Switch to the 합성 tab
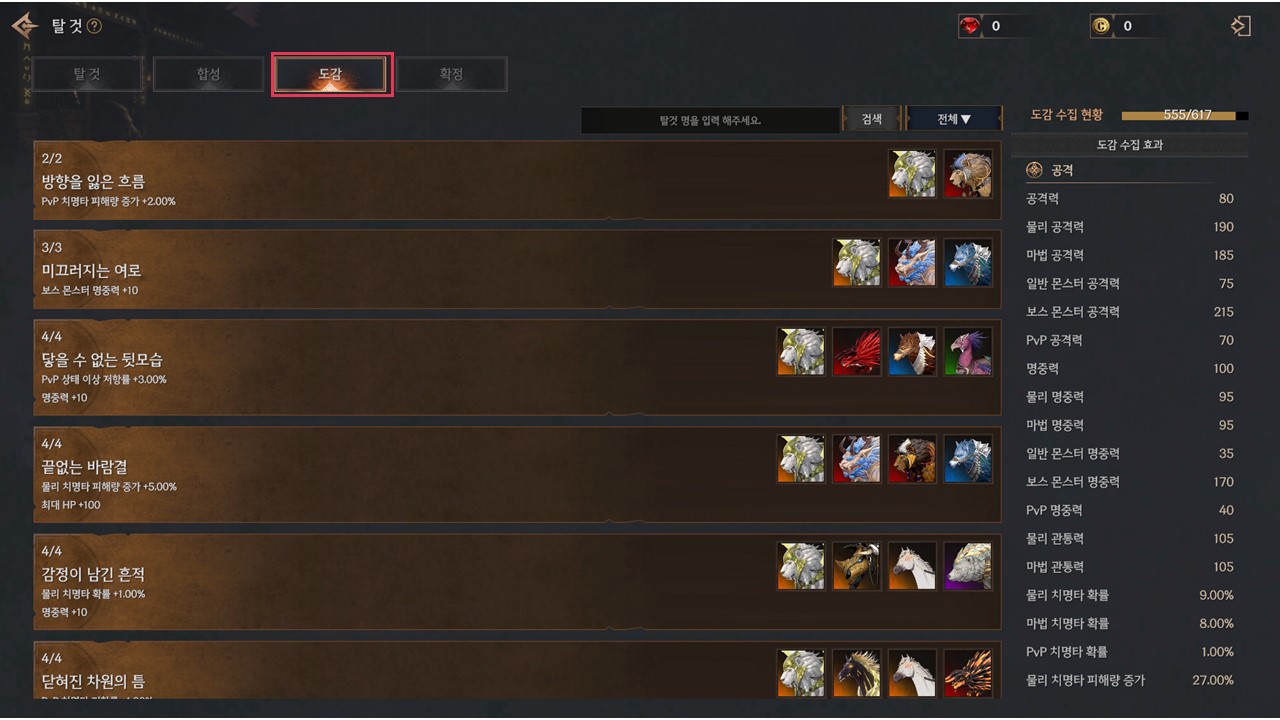Image resolution: width=1280 pixels, height=720 pixels. tap(209, 74)
